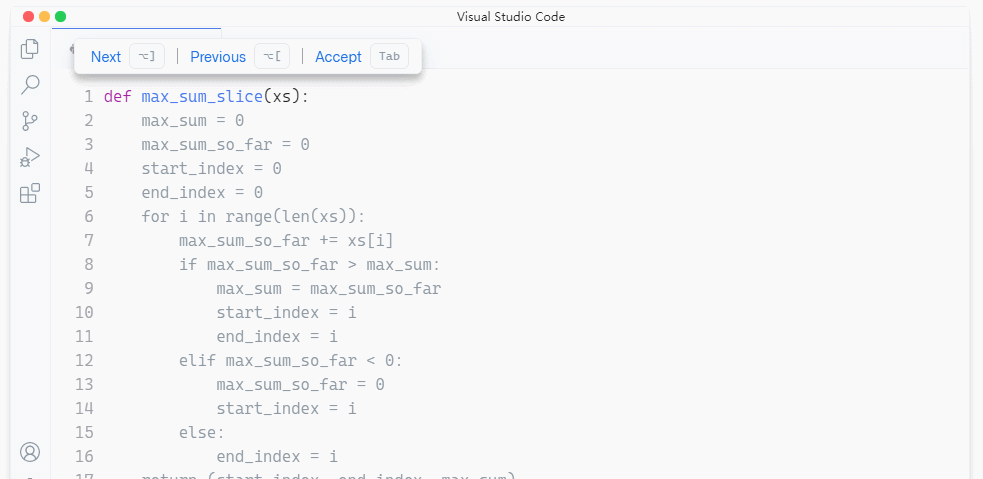Go to Previous inline suggestion
Viewport: 983px width, 479px height.
[x=218, y=57]
